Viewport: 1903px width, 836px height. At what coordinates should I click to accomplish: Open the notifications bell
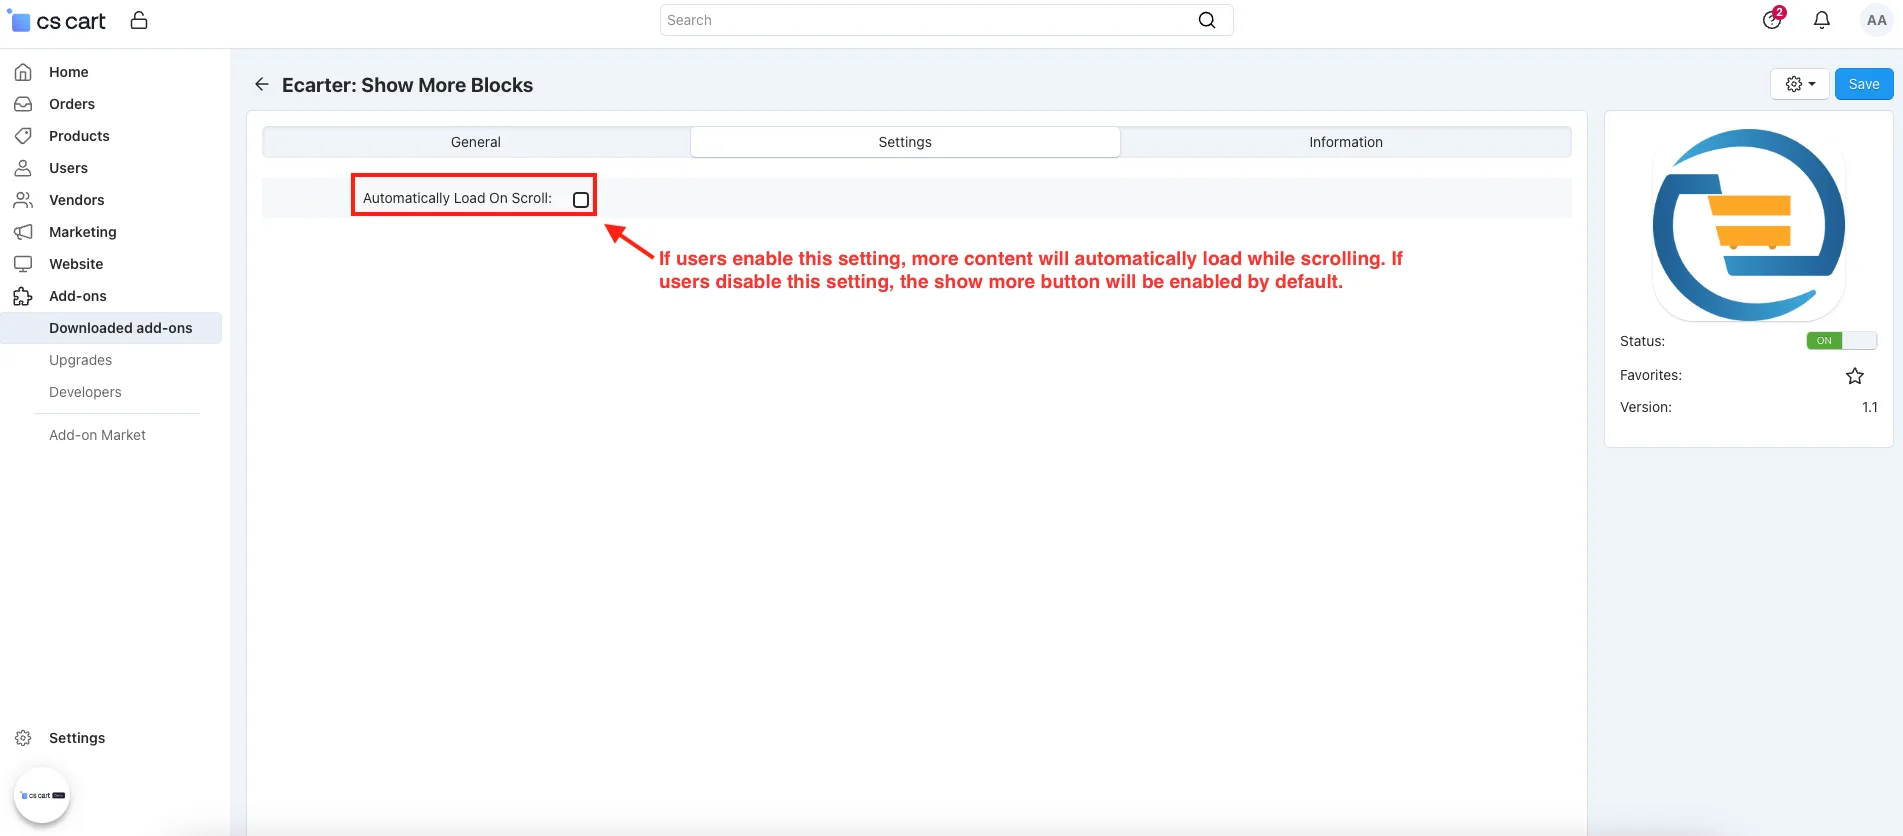[x=1822, y=20]
